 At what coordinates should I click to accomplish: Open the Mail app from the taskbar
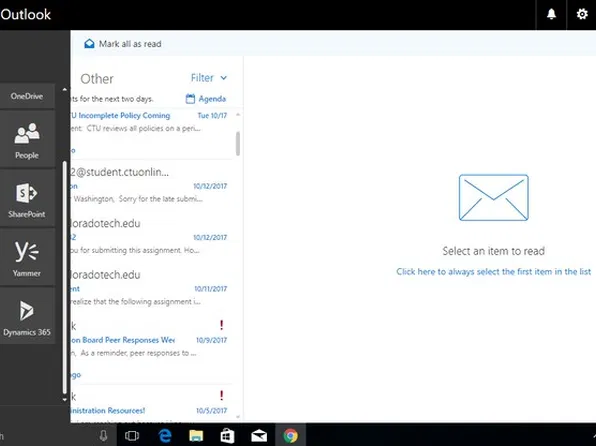tap(259, 436)
